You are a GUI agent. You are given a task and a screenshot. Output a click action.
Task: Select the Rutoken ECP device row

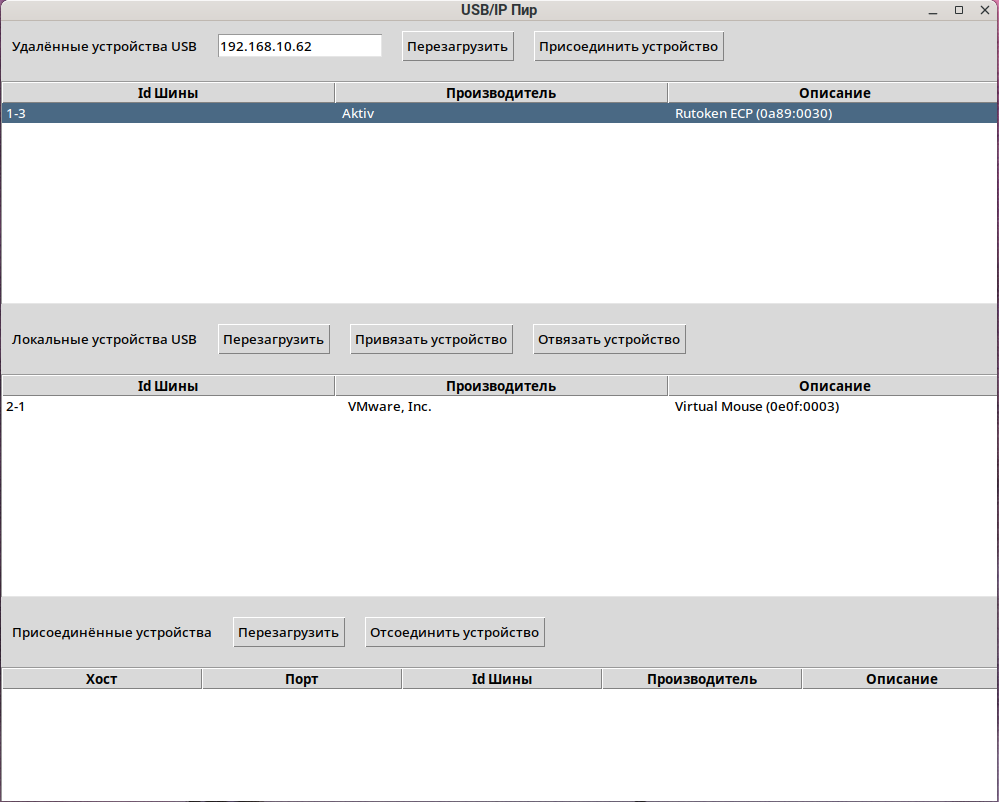point(500,113)
